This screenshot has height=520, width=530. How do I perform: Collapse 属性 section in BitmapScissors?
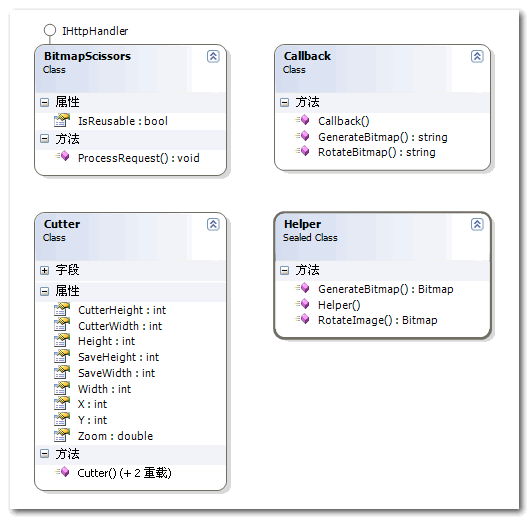[44, 102]
